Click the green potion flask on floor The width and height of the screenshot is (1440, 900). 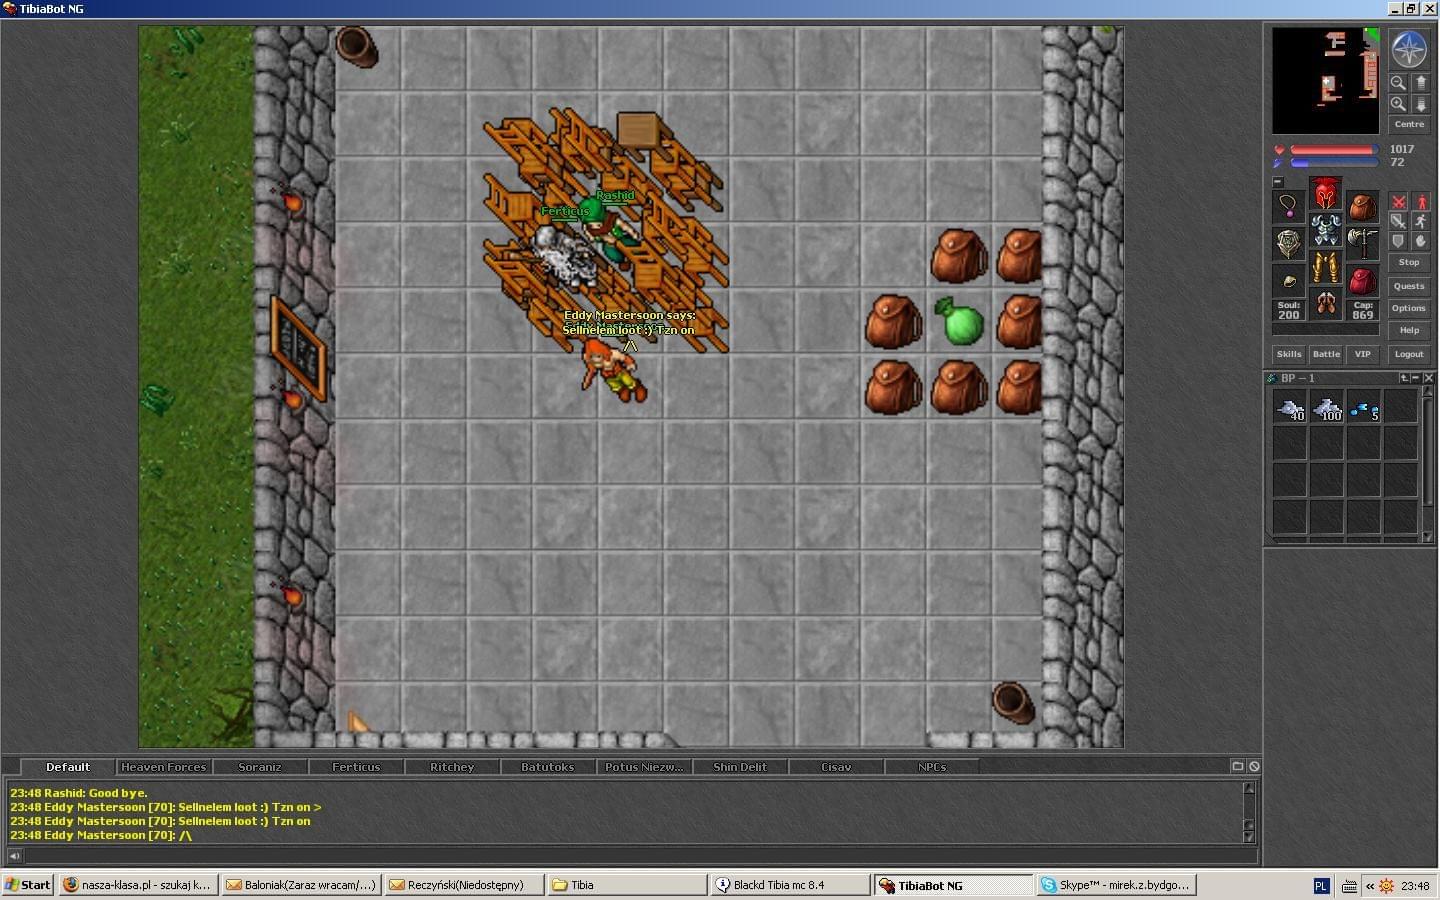(x=959, y=320)
